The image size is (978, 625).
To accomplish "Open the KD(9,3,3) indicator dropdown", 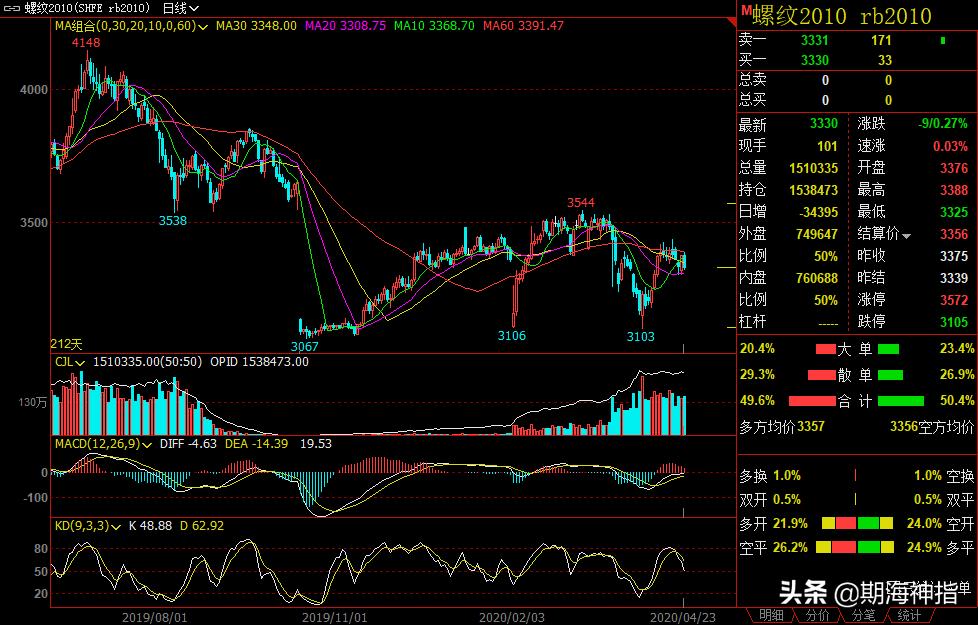I will 116,527.
